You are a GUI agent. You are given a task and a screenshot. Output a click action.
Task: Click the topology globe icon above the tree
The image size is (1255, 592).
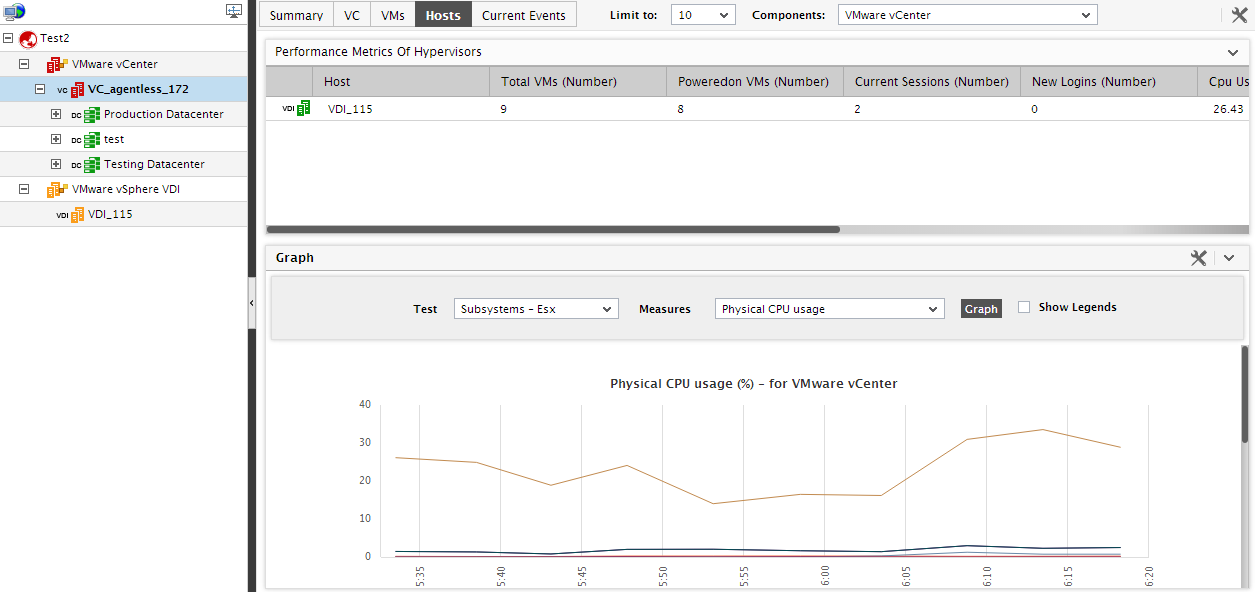[14, 11]
